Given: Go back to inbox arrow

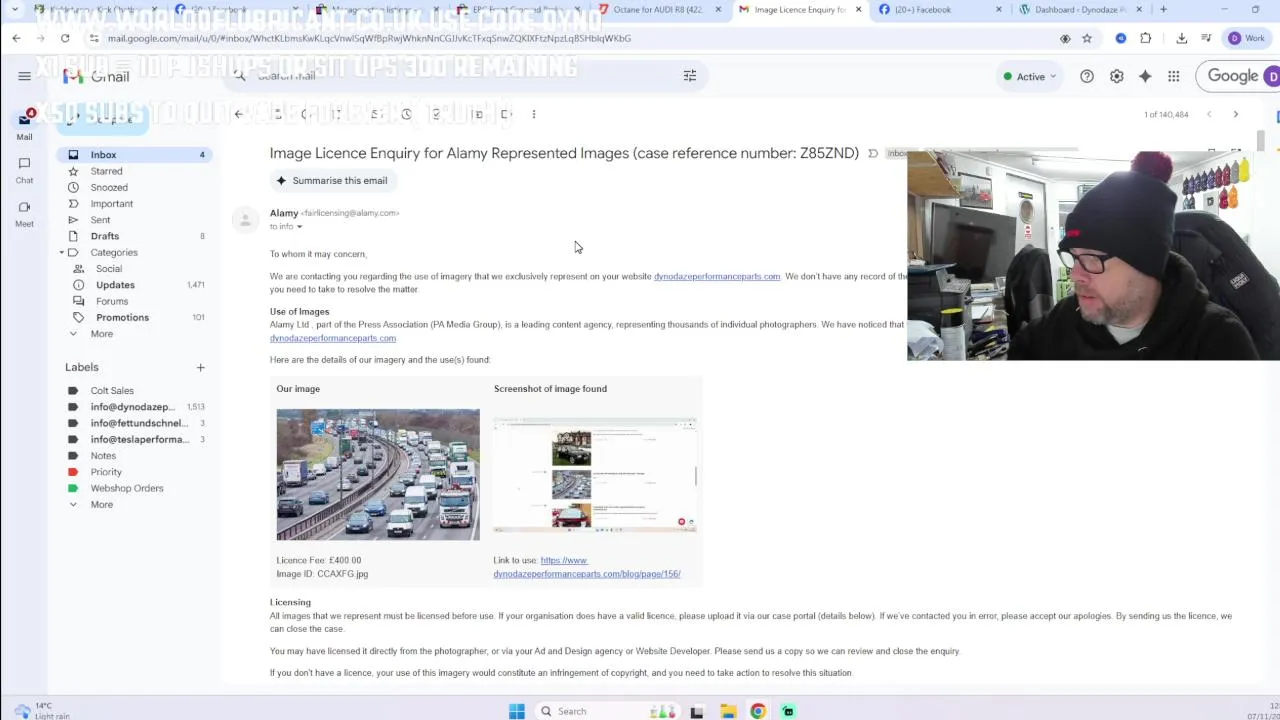Looking at the screenshot, I should (238, 114).
